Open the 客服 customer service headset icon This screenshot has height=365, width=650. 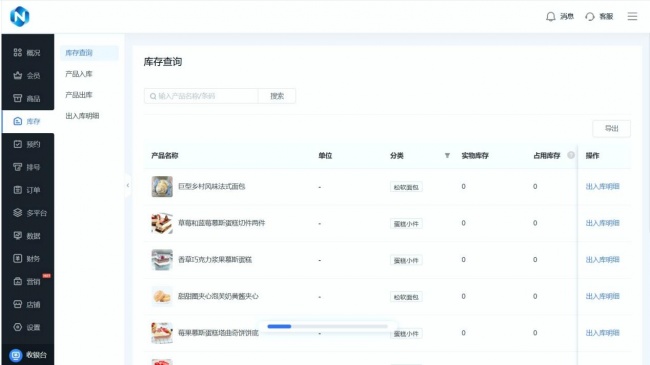click(589, 17)
